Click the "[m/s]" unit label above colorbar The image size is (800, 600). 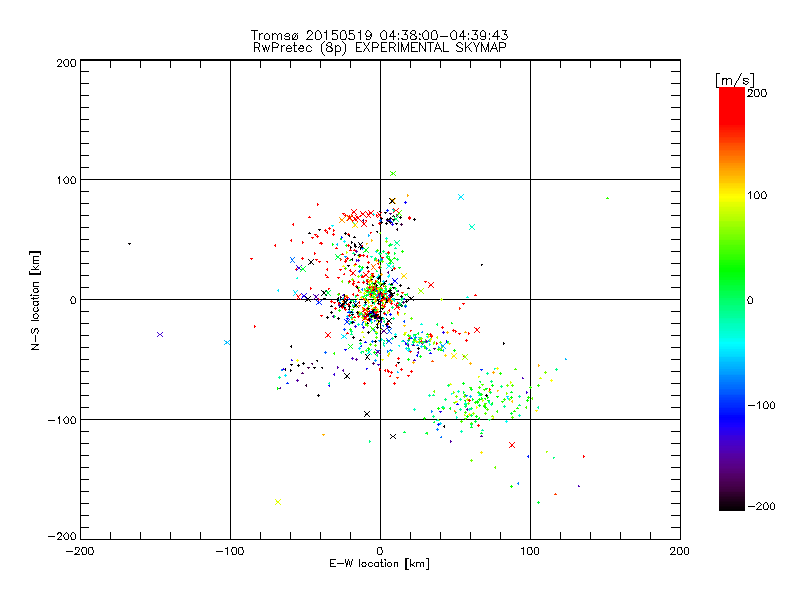click(735, 80)
